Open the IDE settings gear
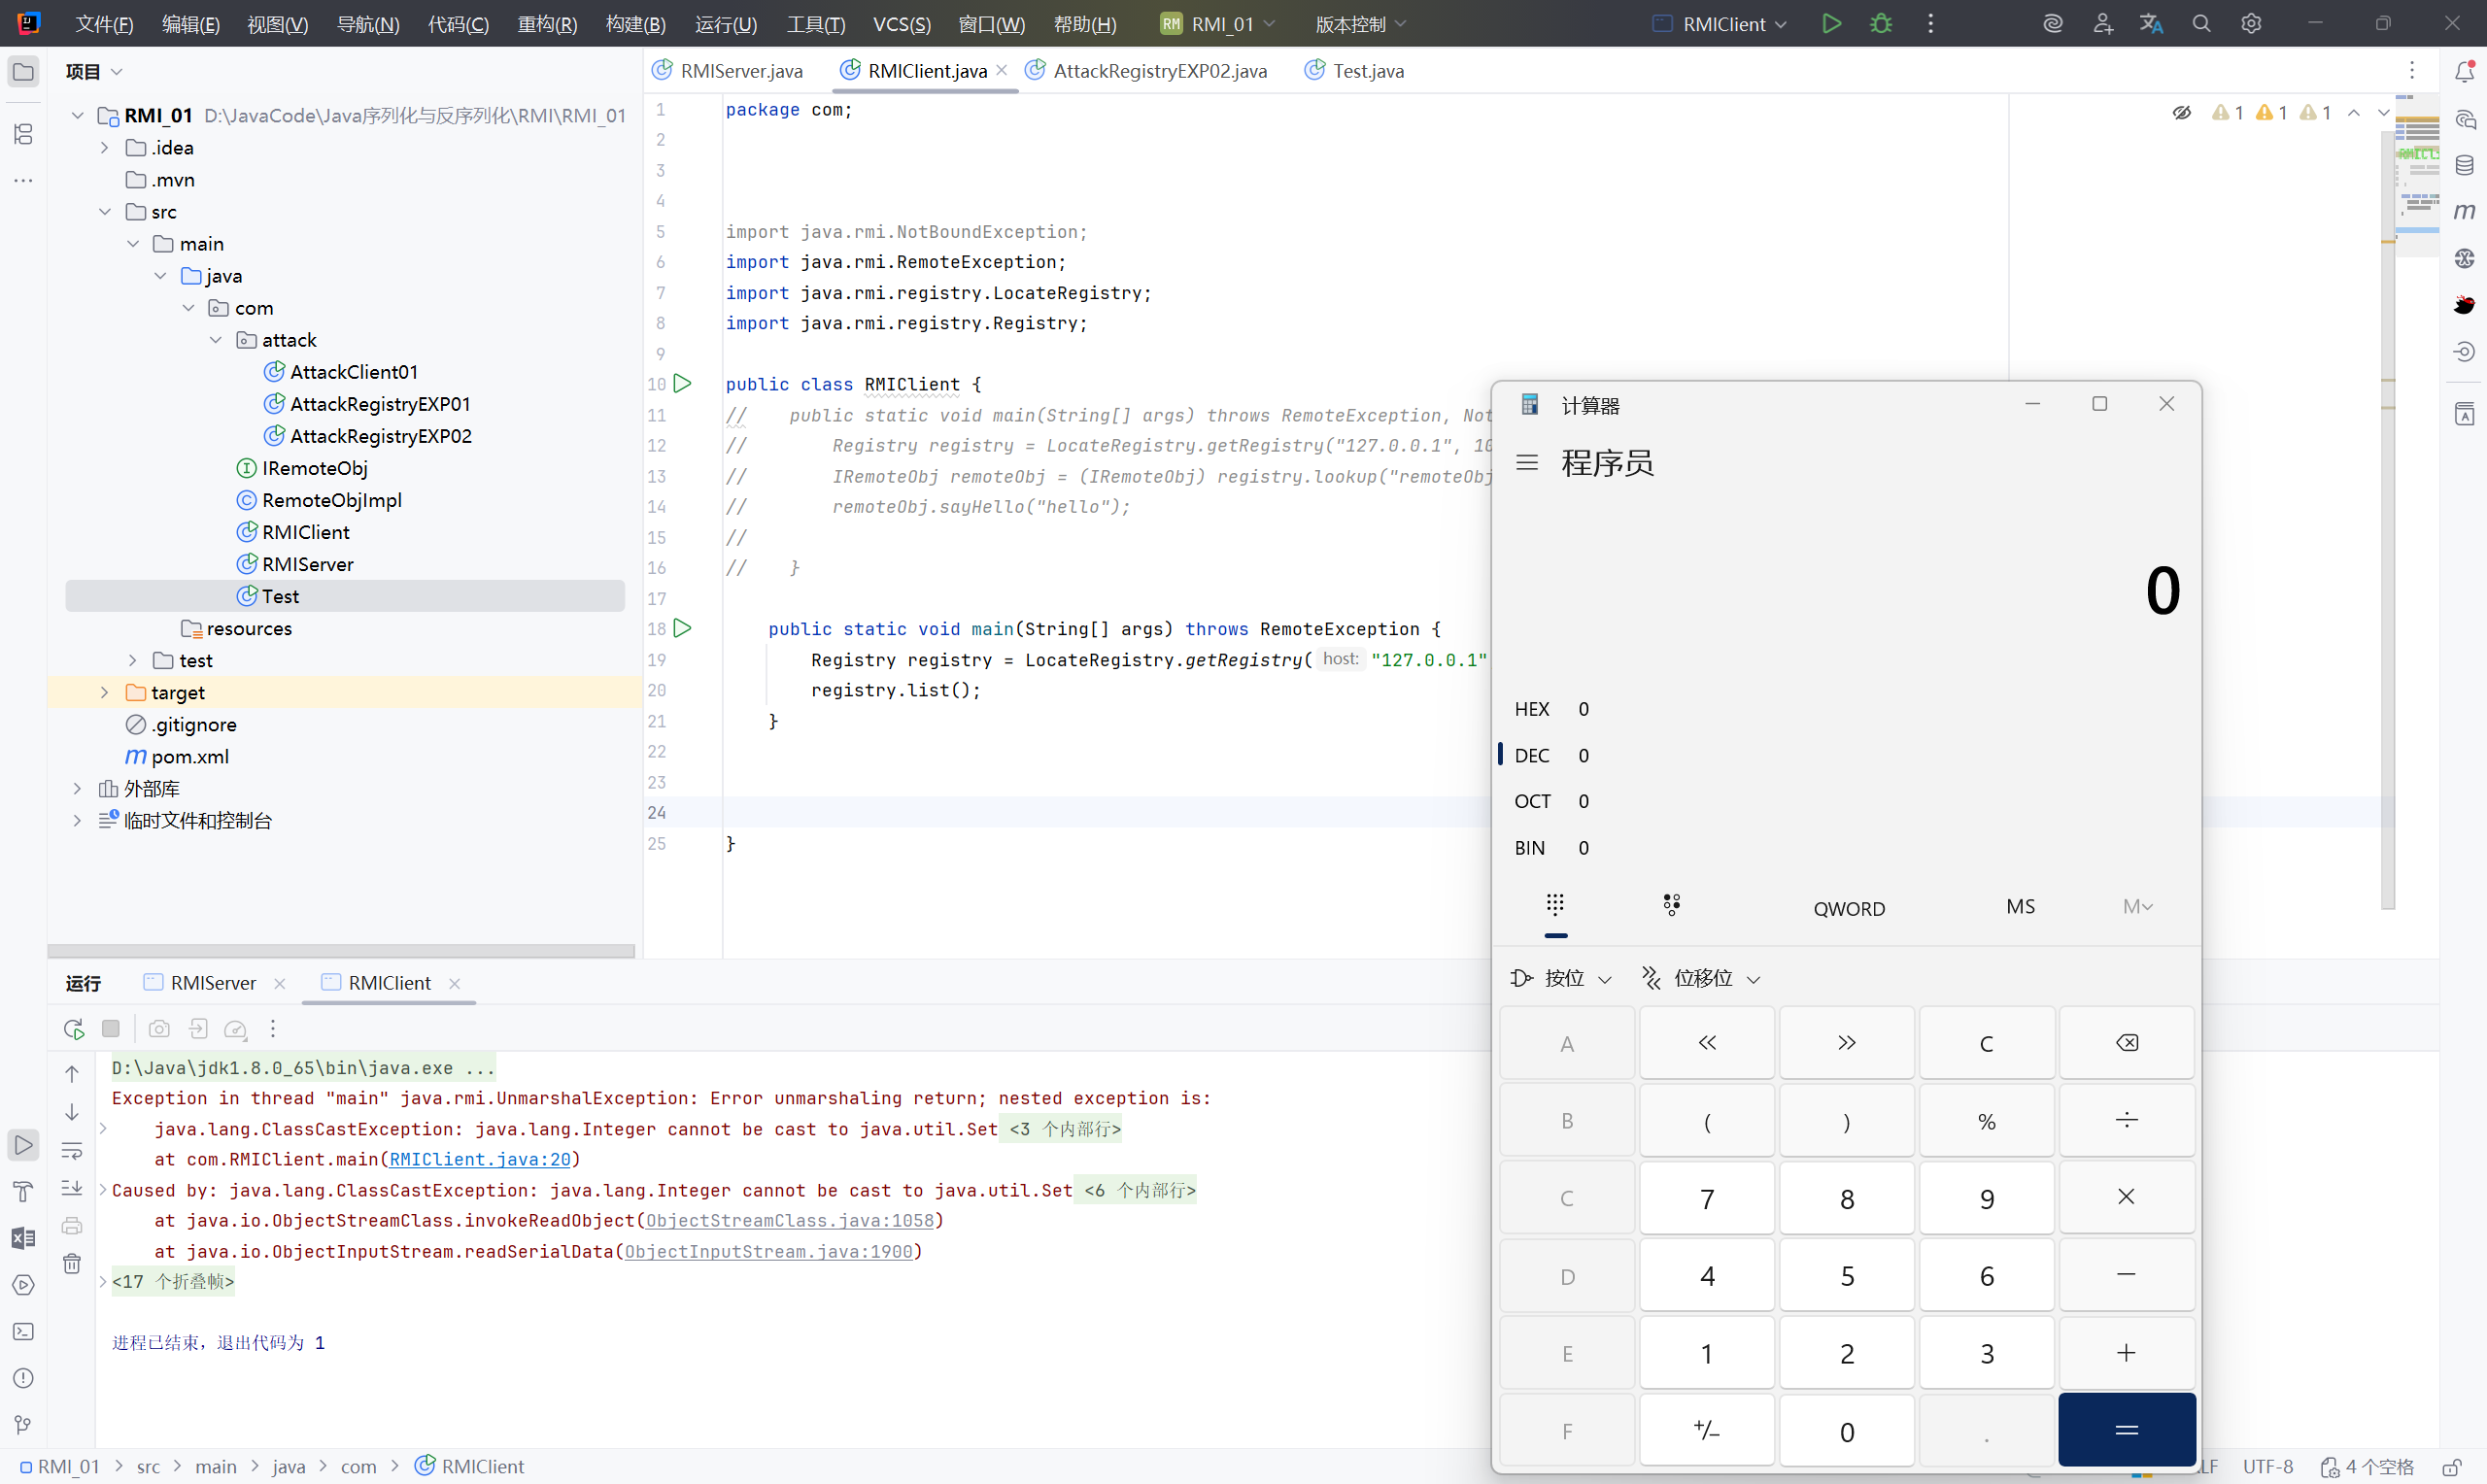This screenshot has width=2487, height=1484. click(x=2250, y=23)
